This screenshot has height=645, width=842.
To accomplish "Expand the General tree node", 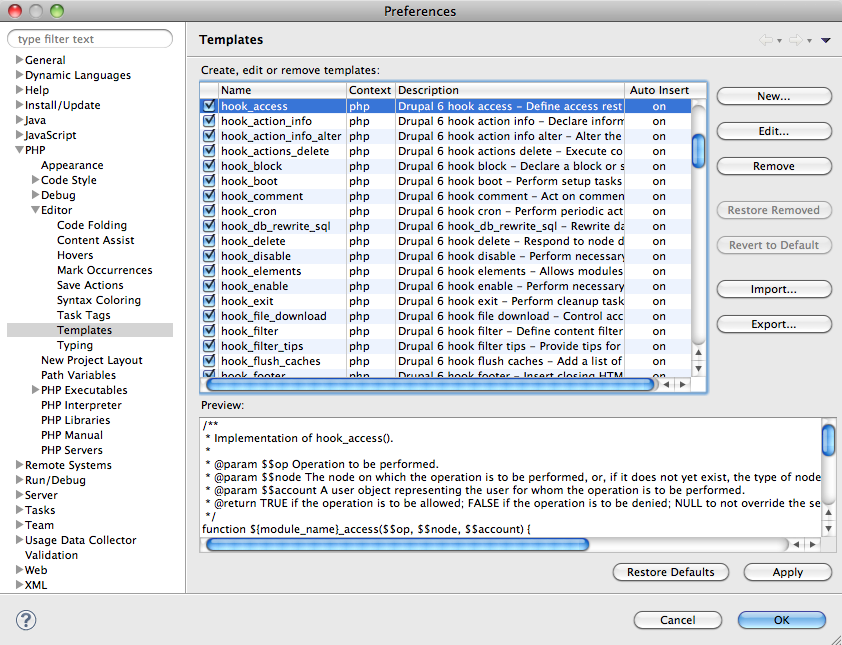I will point(19,60).
